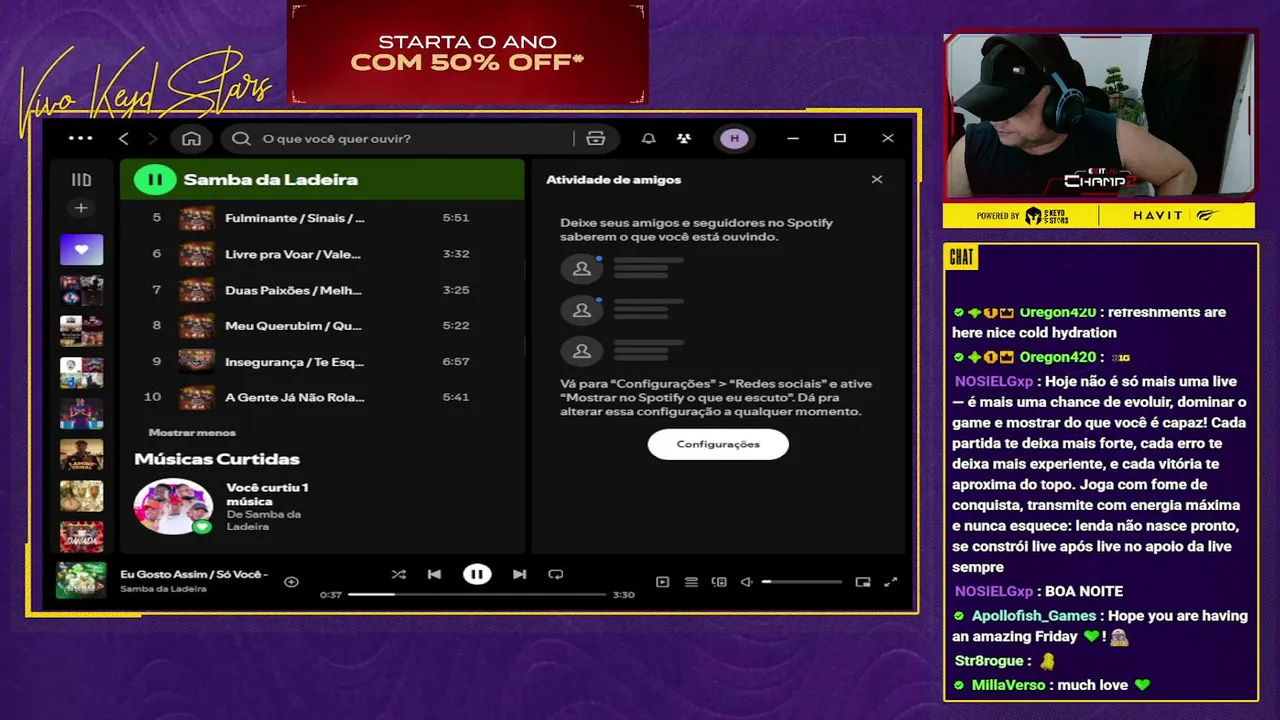Click chat user MillaVerso

tap(1008, 685)
